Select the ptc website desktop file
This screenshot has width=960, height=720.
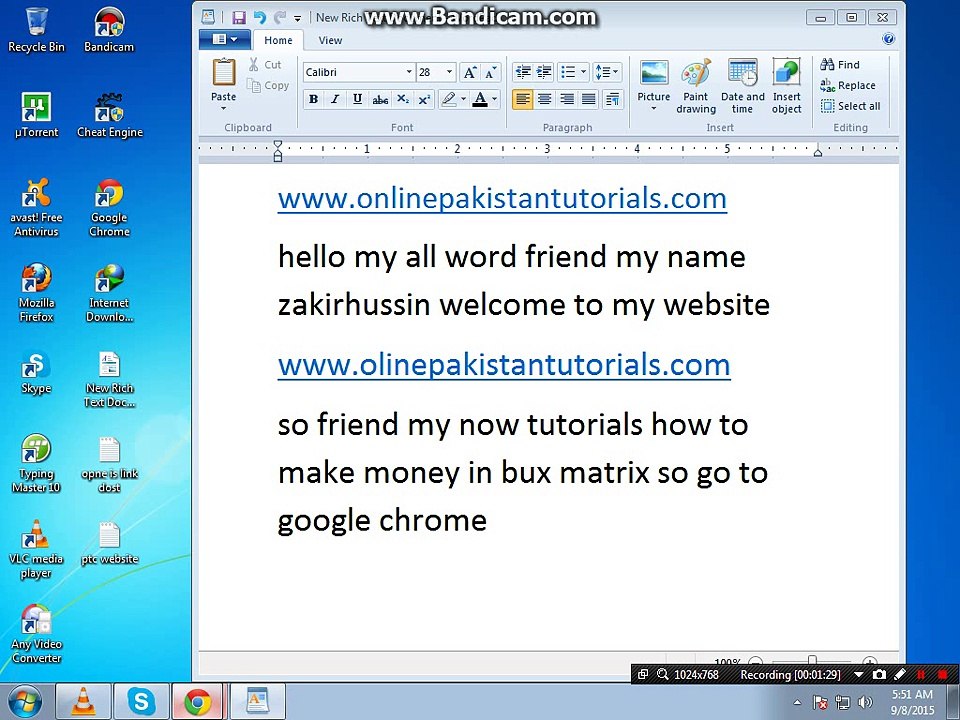[110, 543]
